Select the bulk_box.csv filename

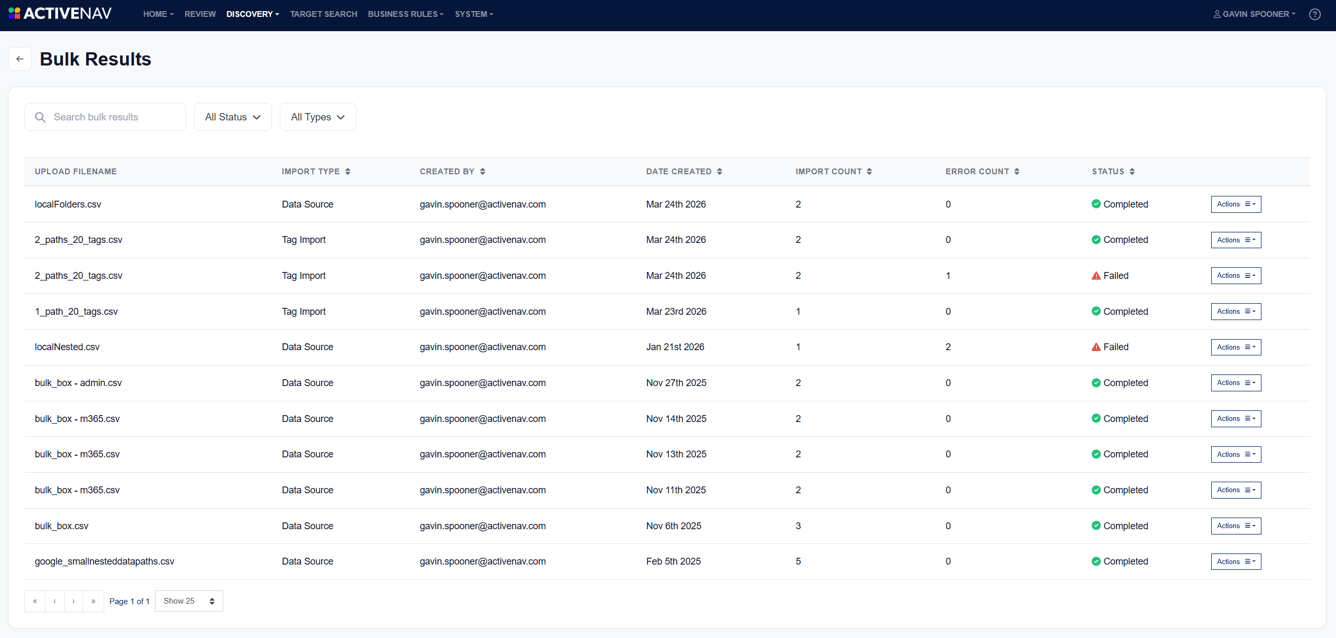(62, 526)
